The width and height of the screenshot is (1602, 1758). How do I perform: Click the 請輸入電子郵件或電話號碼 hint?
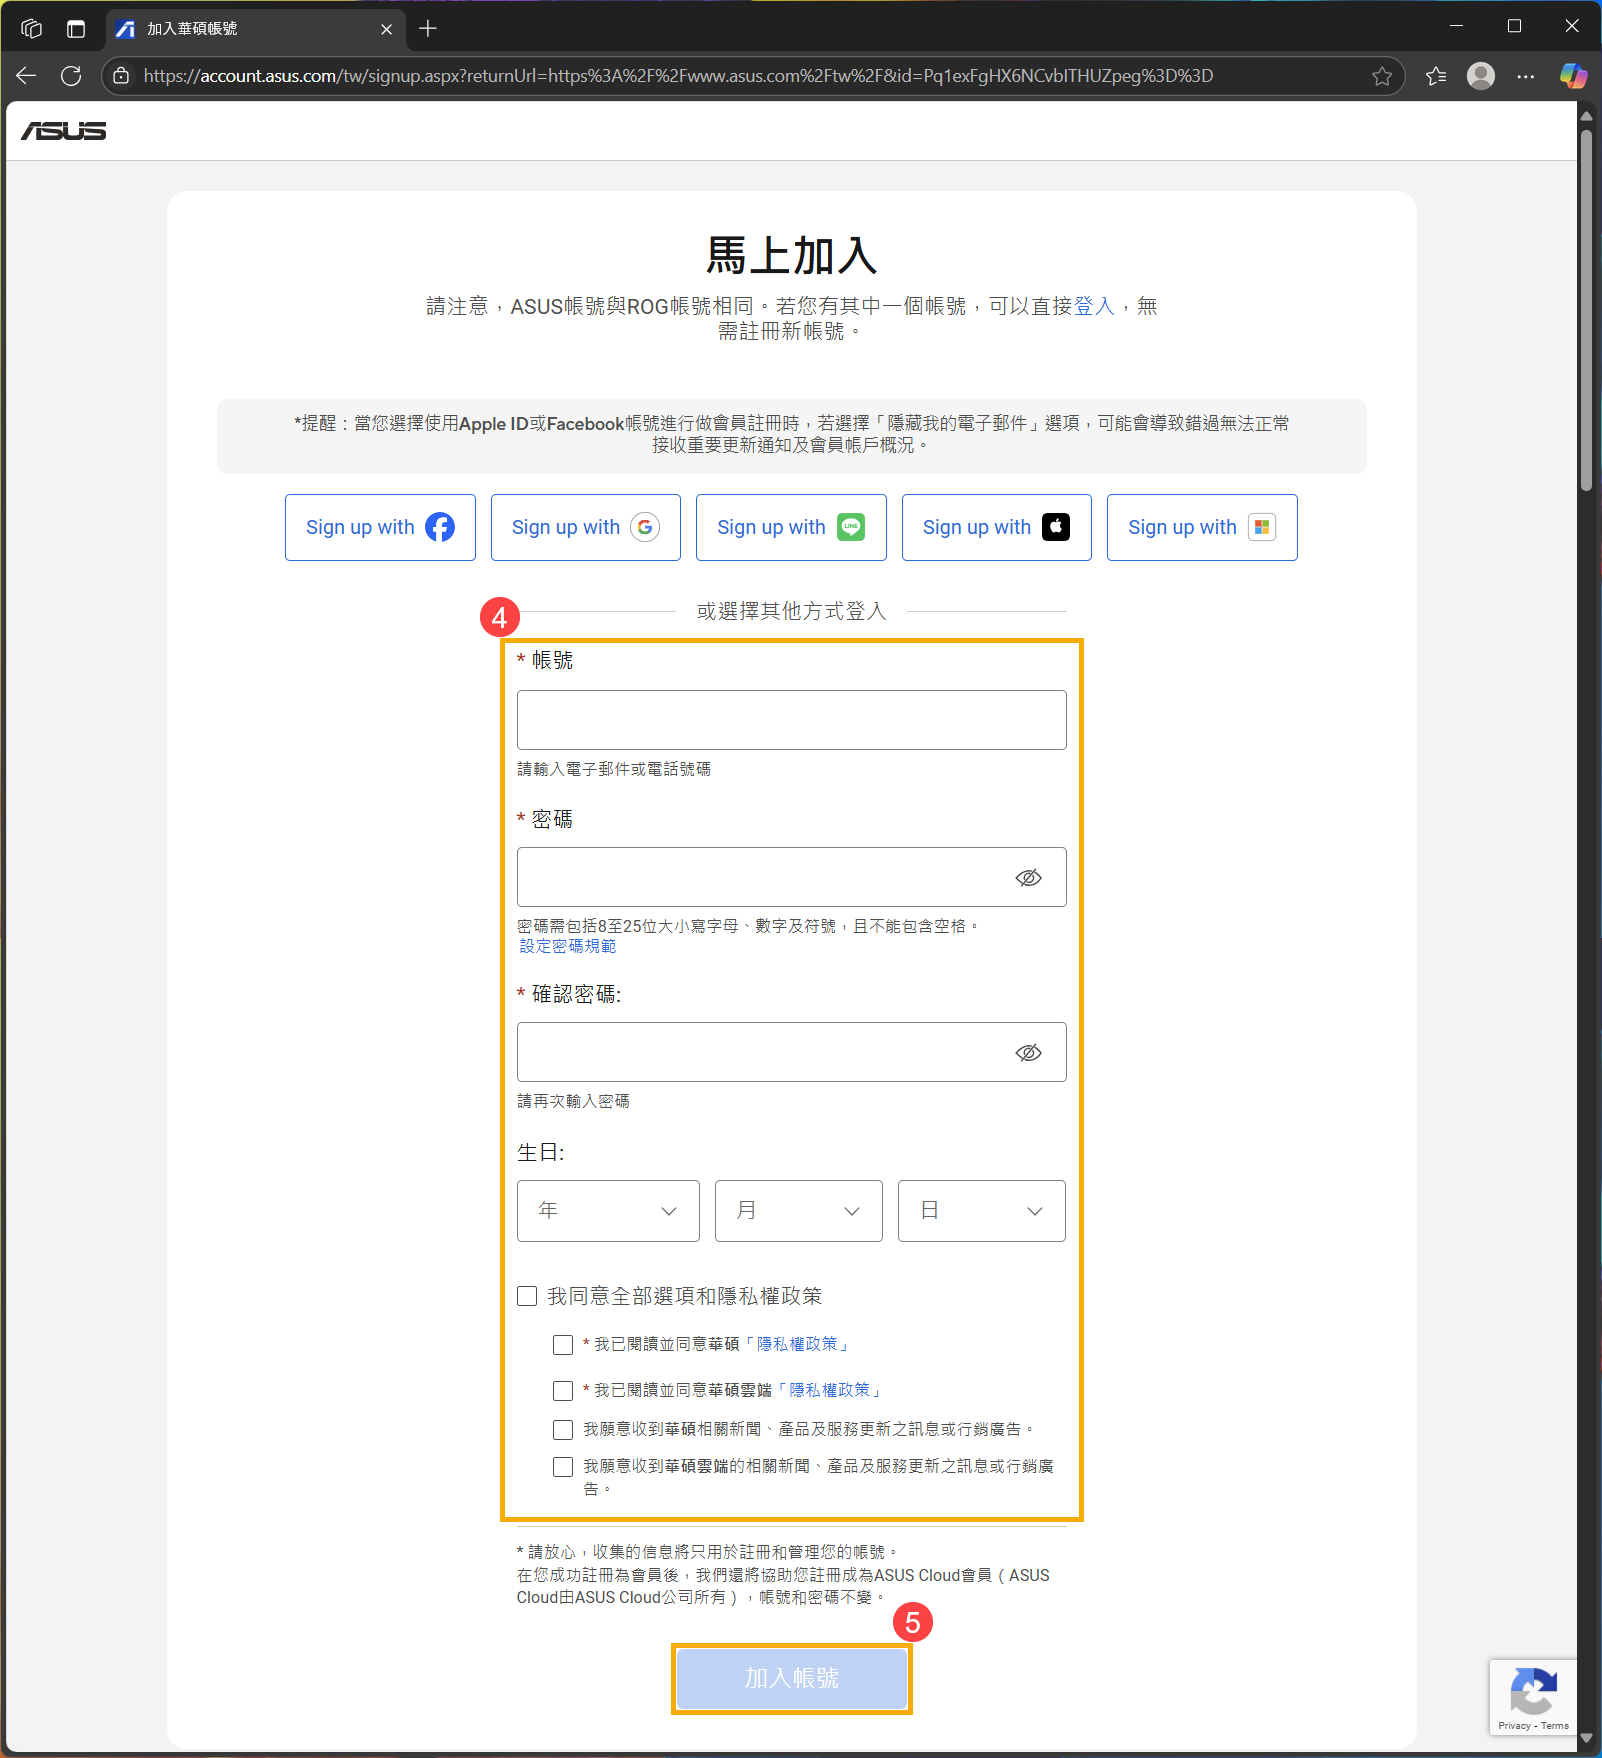[614, 769]
